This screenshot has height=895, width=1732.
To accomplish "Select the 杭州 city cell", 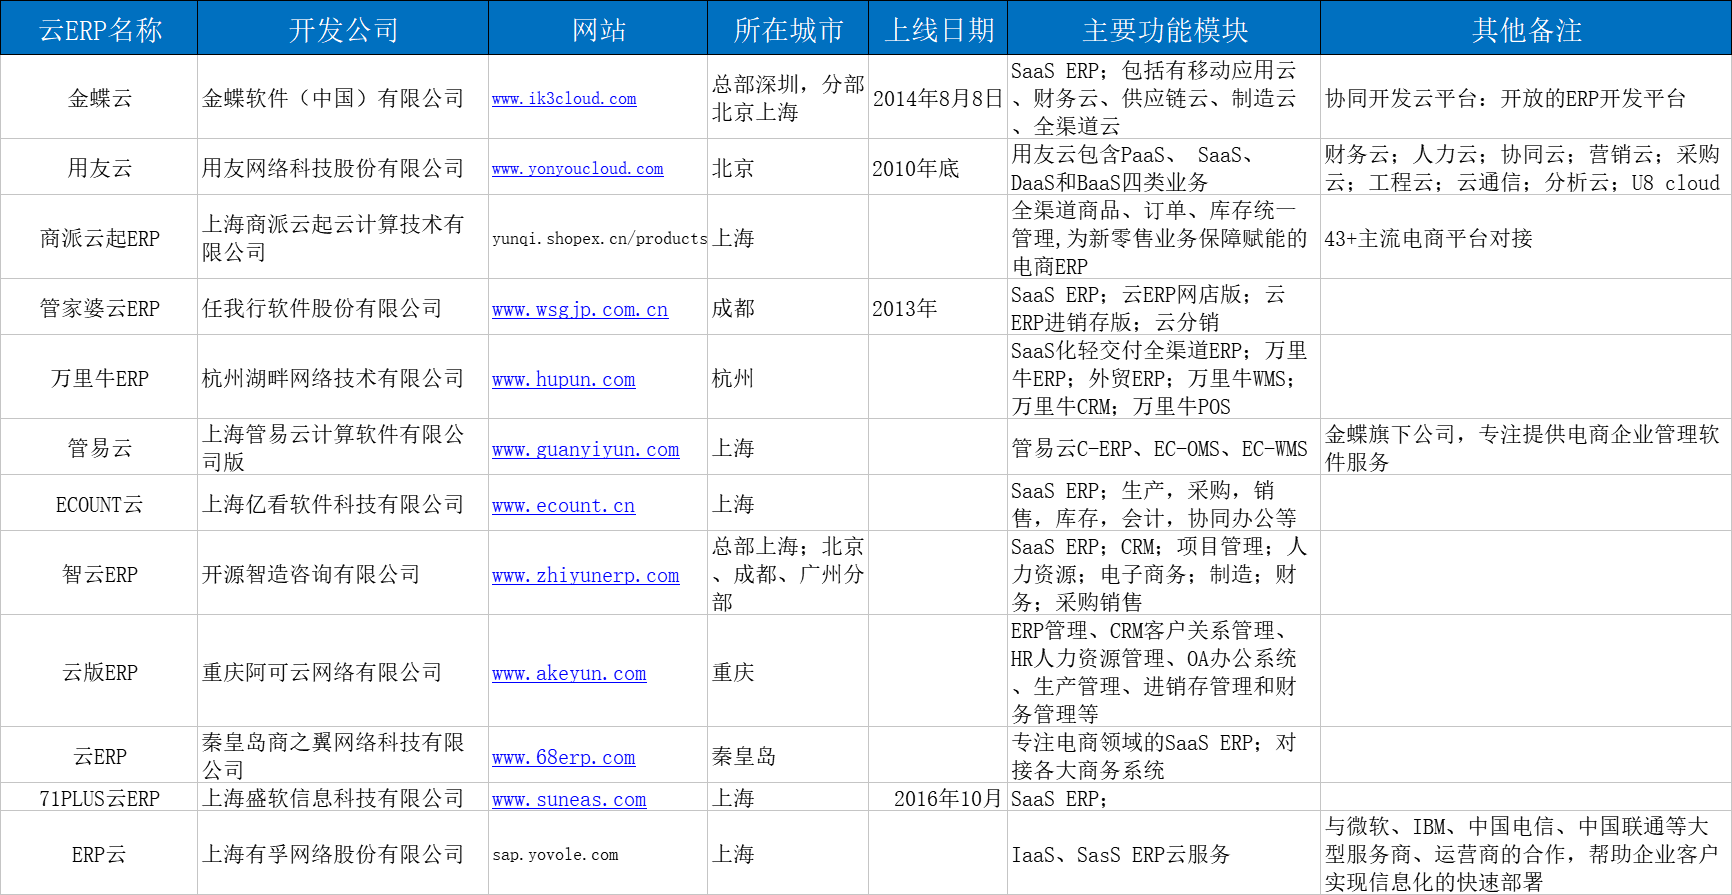I will pos(788,377).
